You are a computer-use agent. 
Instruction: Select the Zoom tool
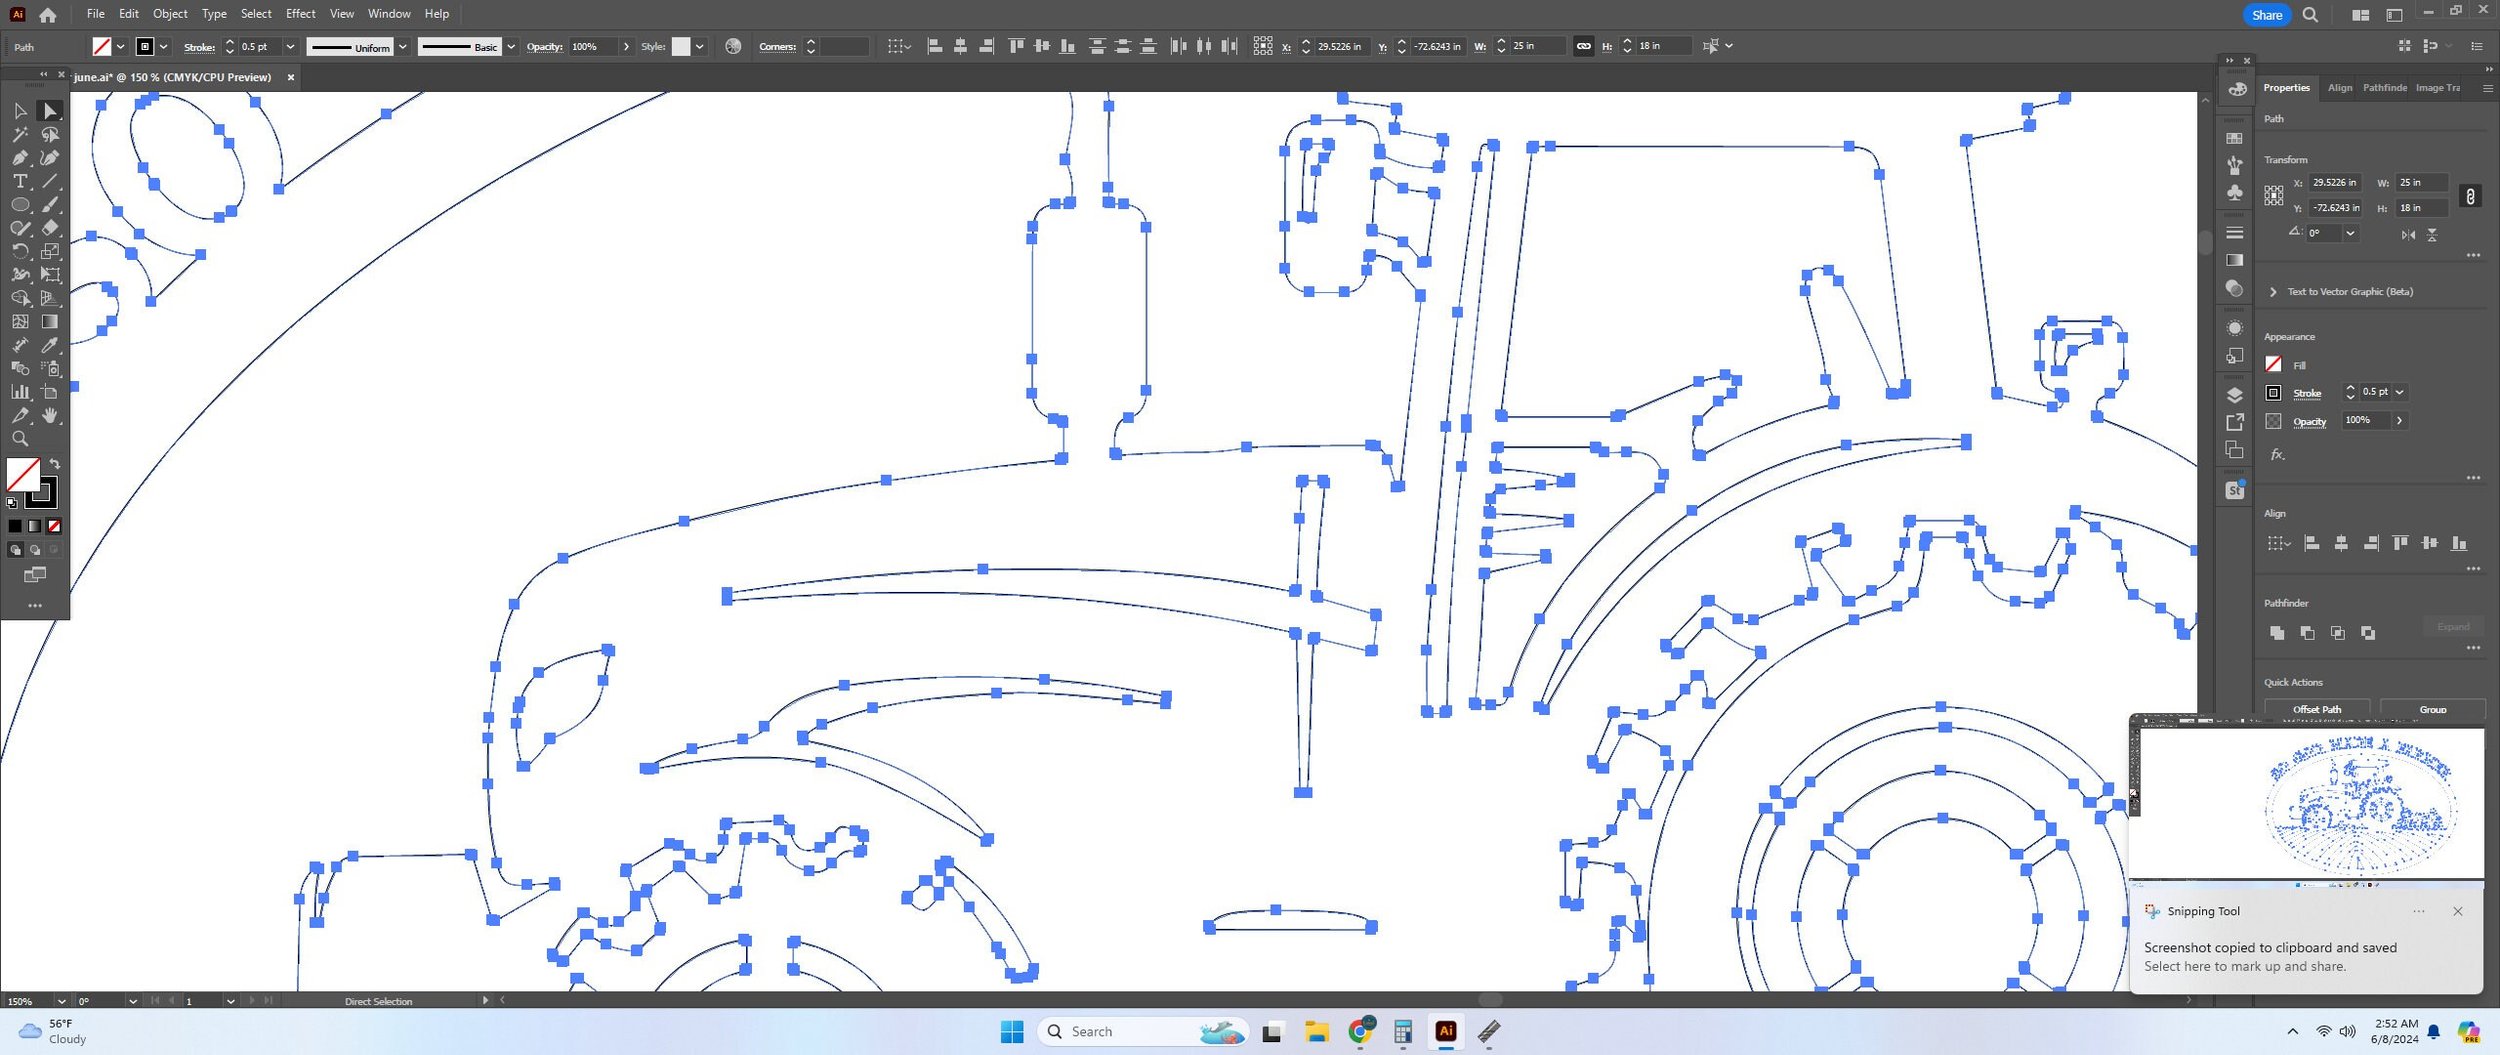(x=20, y=439)
